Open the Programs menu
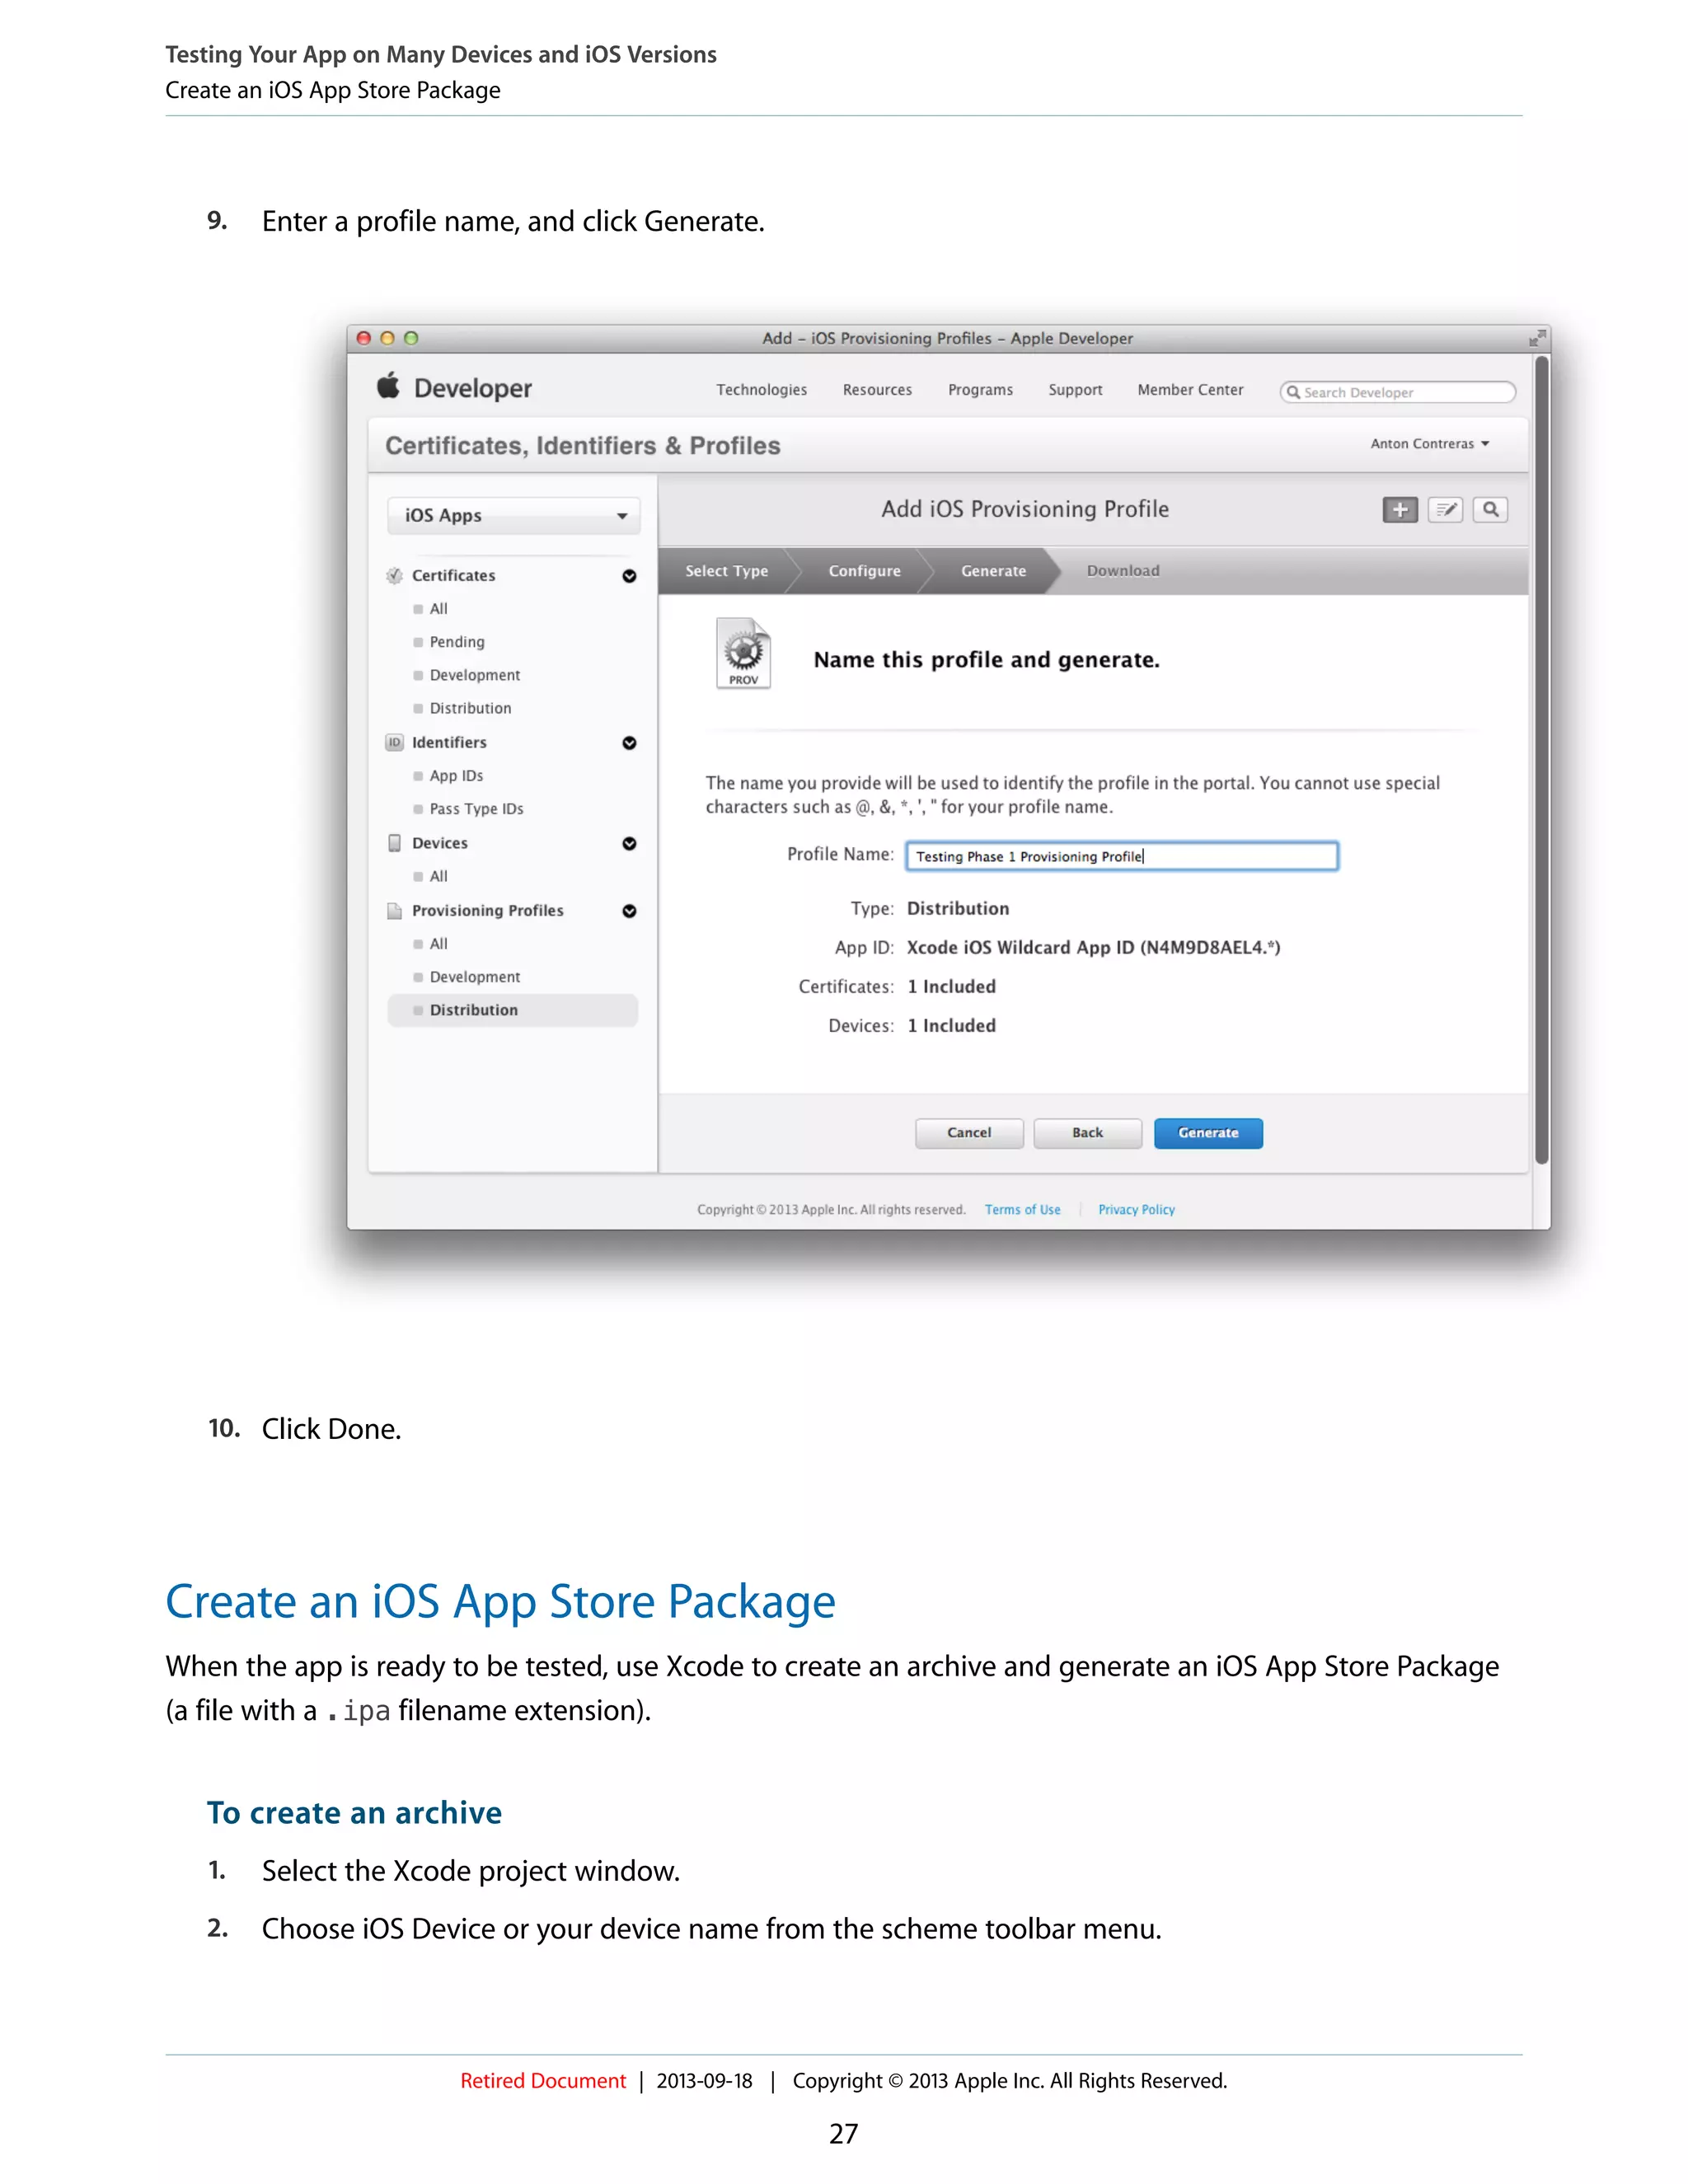The image size is (1688, 2184). point(980,390)
